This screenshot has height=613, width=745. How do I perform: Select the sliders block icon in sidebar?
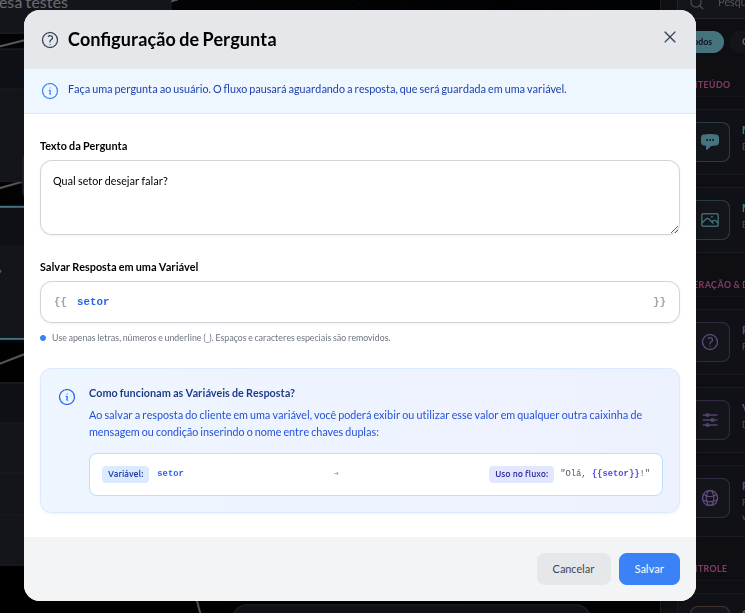[710, 420]
